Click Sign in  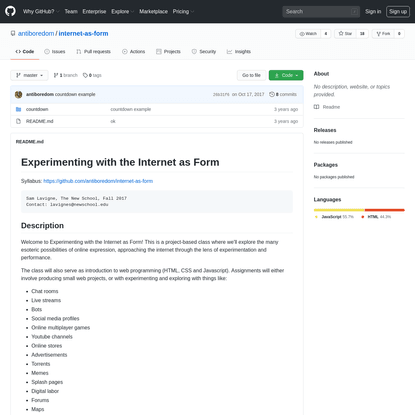(x=373, y=11)
